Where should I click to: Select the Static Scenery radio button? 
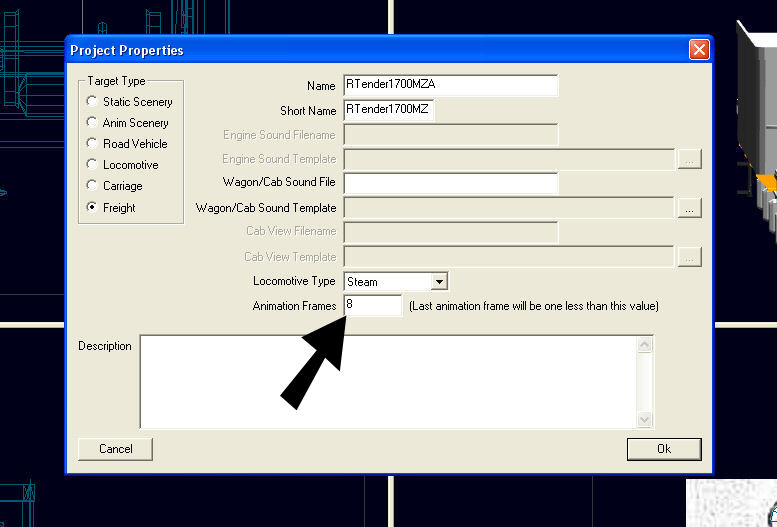92,102
